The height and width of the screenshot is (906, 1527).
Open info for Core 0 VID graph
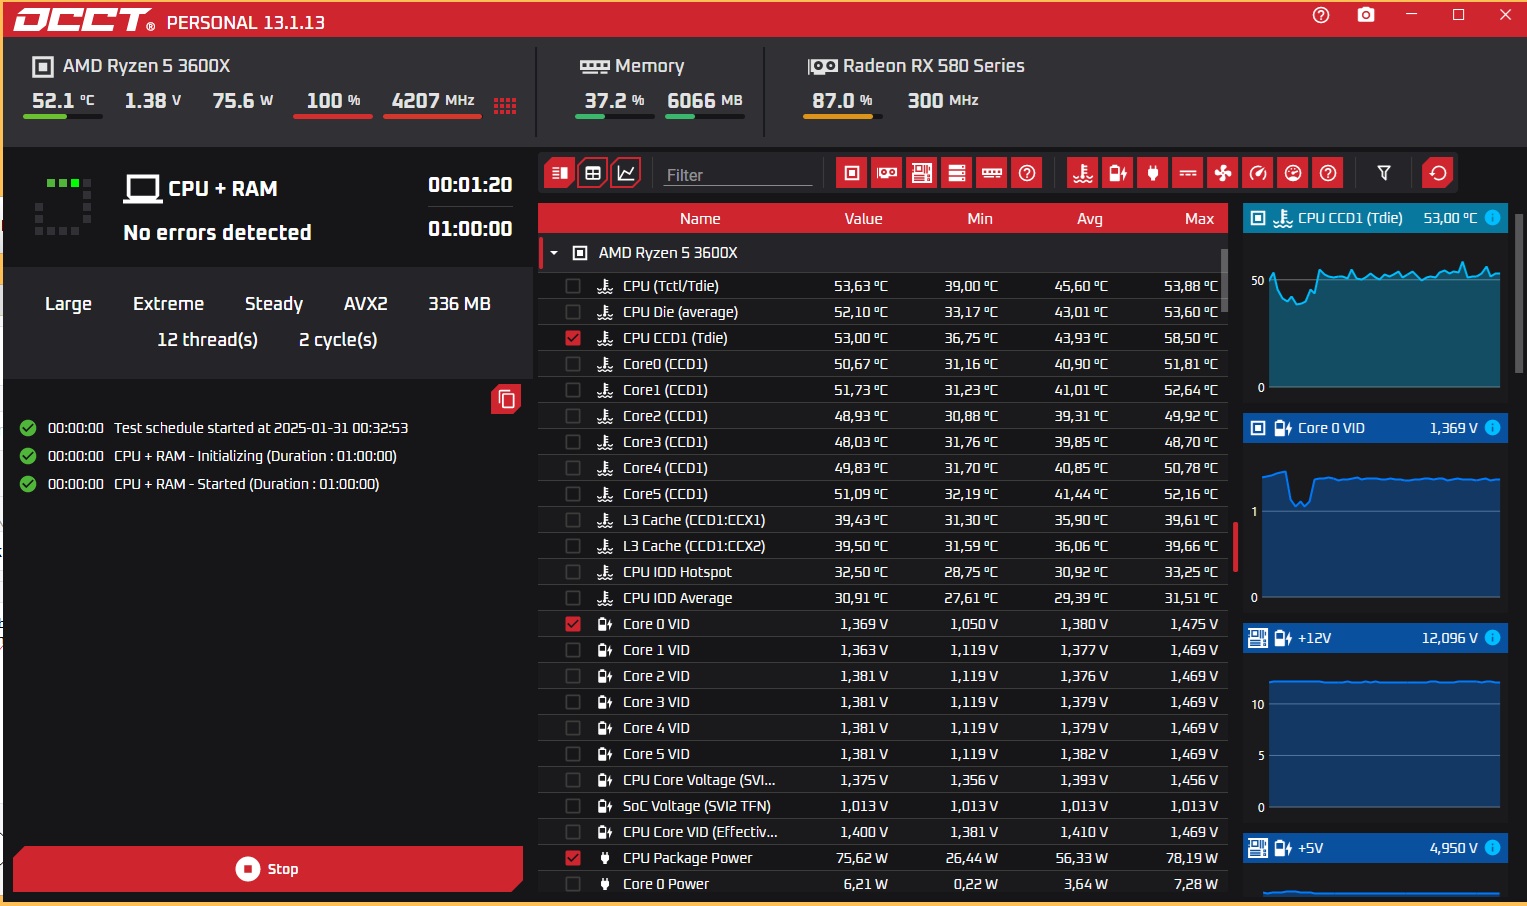click(x=1492, y=427)
